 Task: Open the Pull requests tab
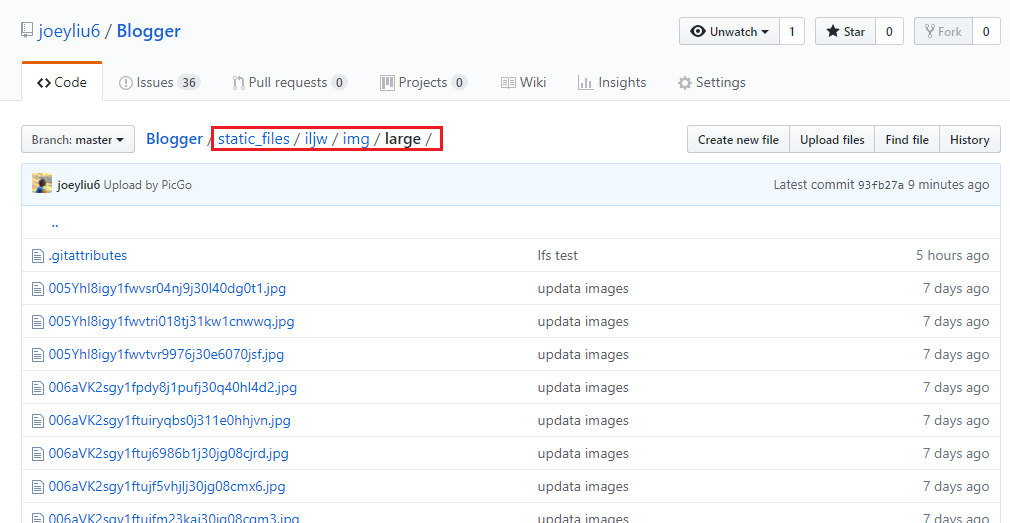point(290,82)
